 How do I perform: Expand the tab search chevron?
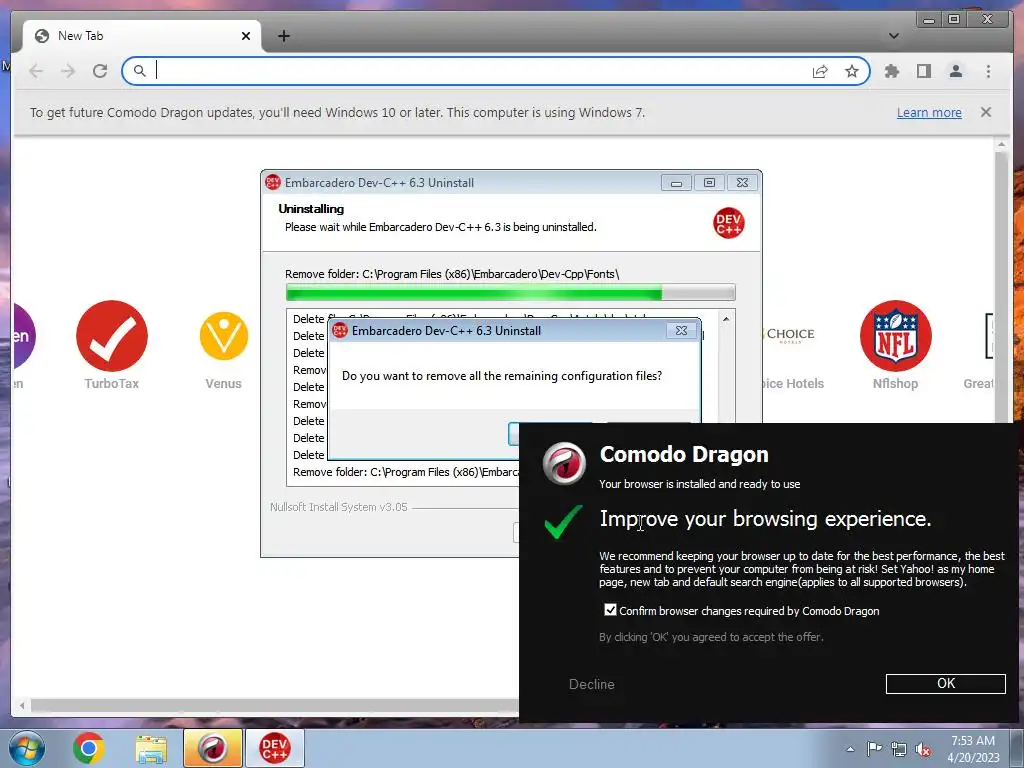[893, 36]
